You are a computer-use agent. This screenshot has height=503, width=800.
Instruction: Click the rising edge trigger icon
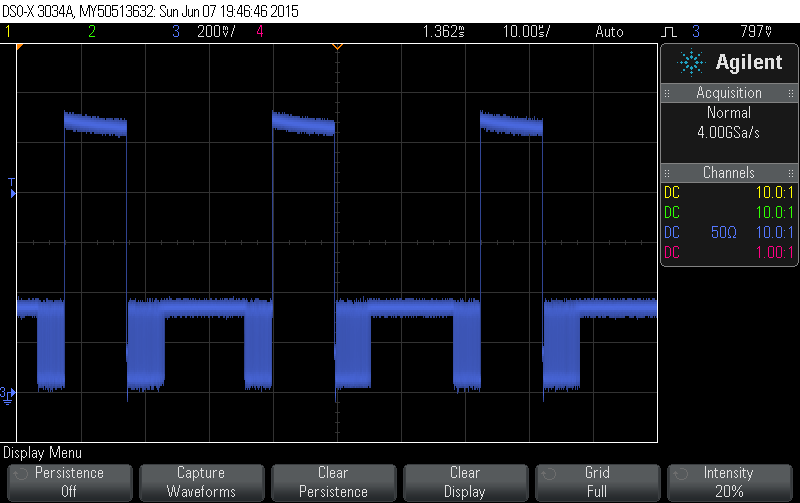tap(669, 32)
